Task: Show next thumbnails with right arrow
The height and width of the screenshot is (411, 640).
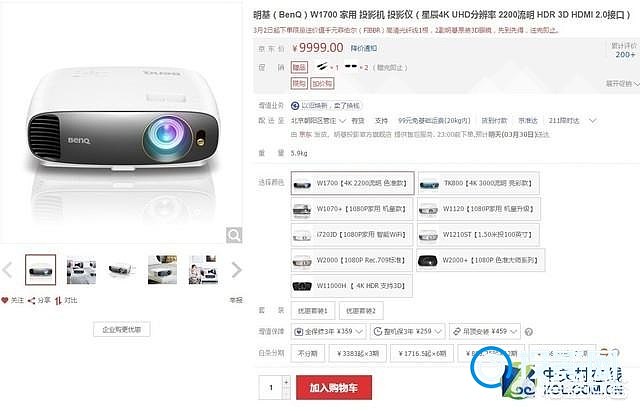Action: click(x=237, y=270)
